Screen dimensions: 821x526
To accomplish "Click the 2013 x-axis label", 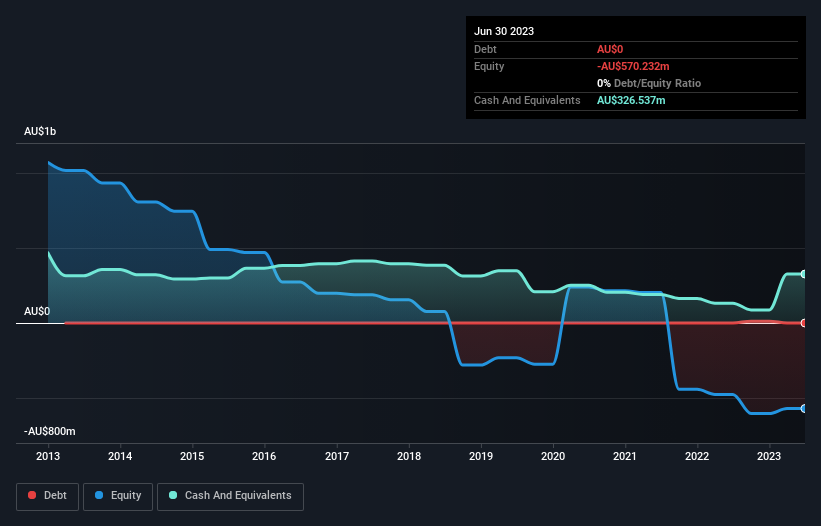I will point(48,456).
